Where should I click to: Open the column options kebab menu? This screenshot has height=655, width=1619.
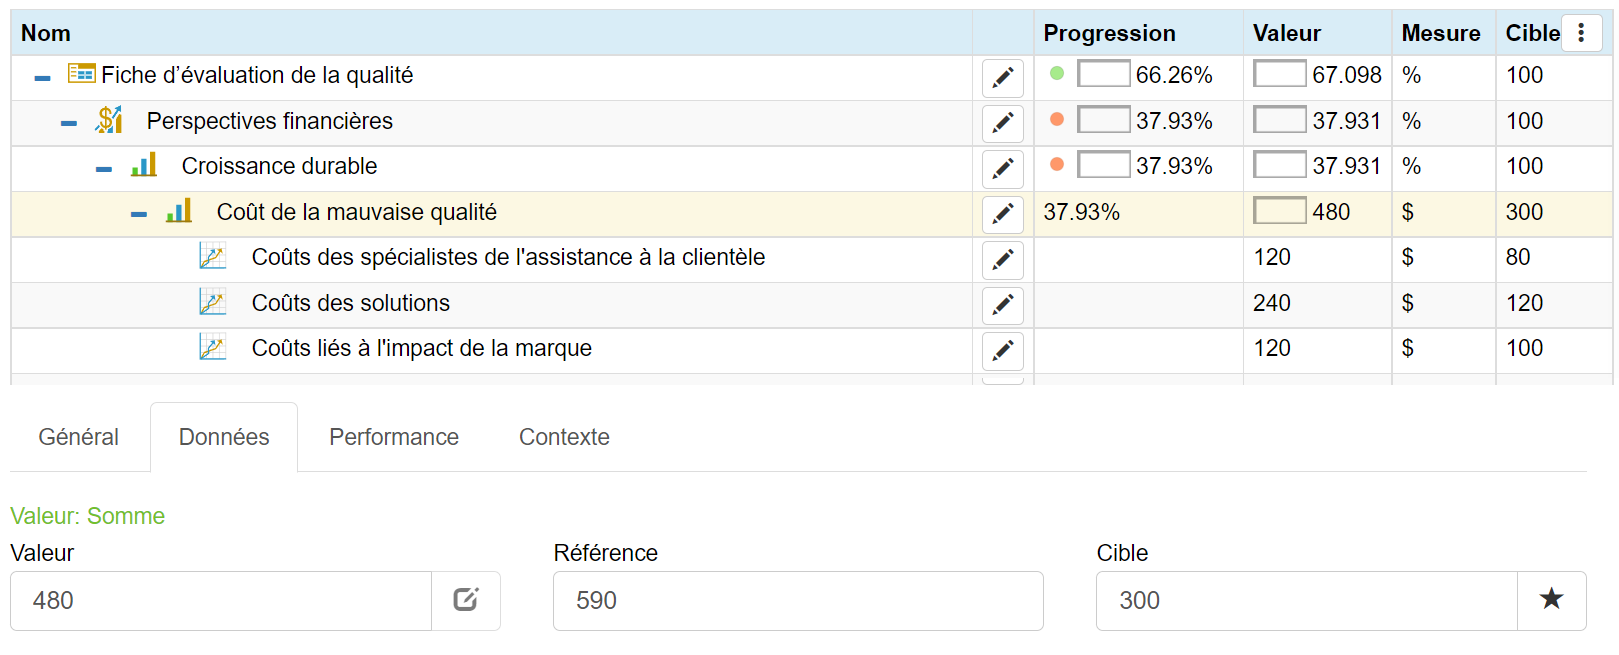pyautogui.click(x=1582, y=33)
